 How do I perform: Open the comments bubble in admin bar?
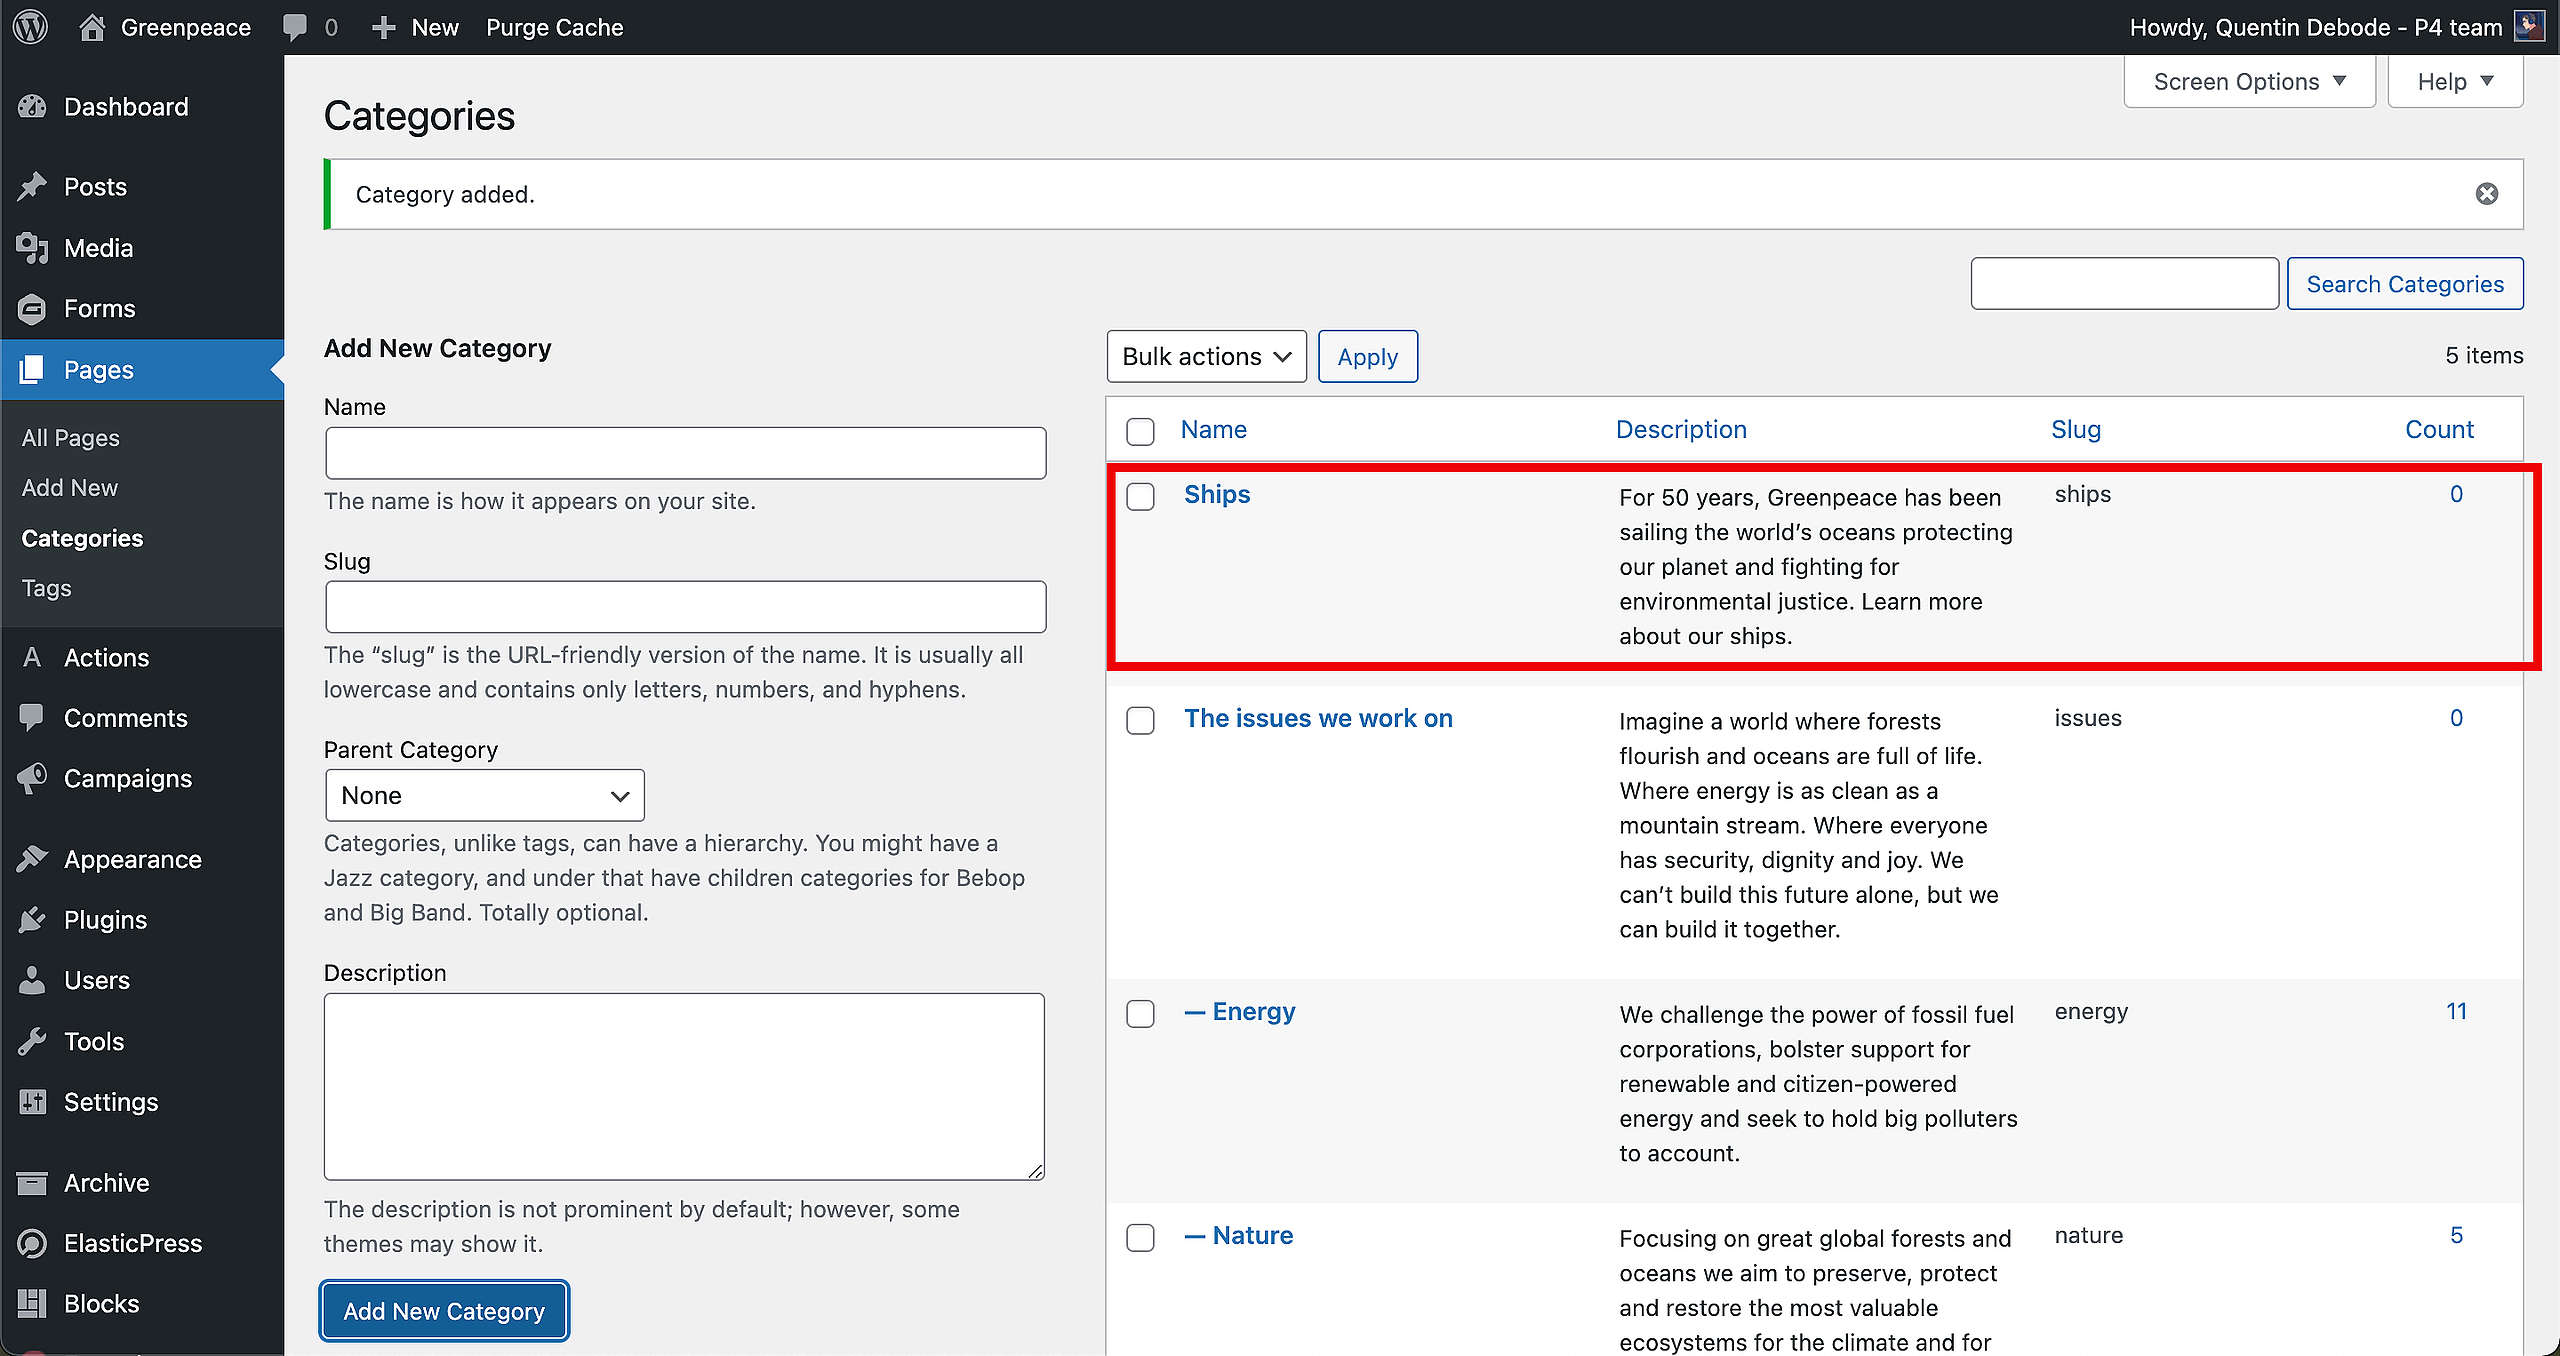[295, 27]
